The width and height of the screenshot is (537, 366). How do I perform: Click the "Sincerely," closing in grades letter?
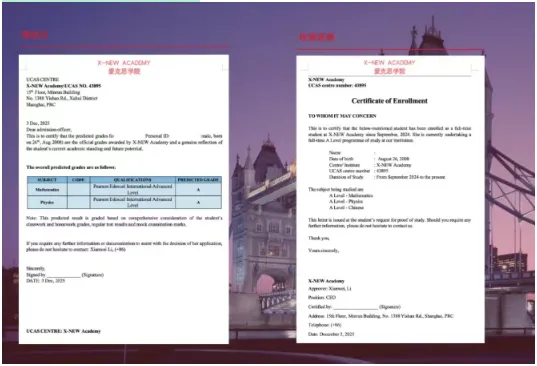pyautogui.click(x=36, y=268)
